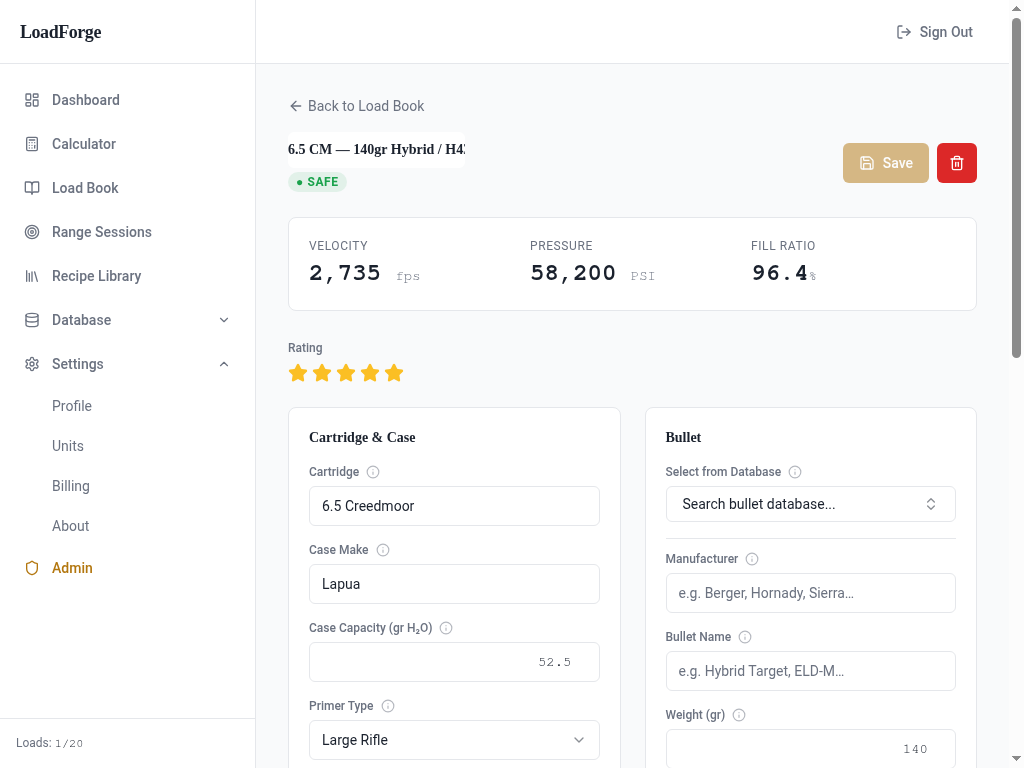Screen dimensions: 1024x768
Task: Click the Dashboard grid icon
Action: click(32, 100)
